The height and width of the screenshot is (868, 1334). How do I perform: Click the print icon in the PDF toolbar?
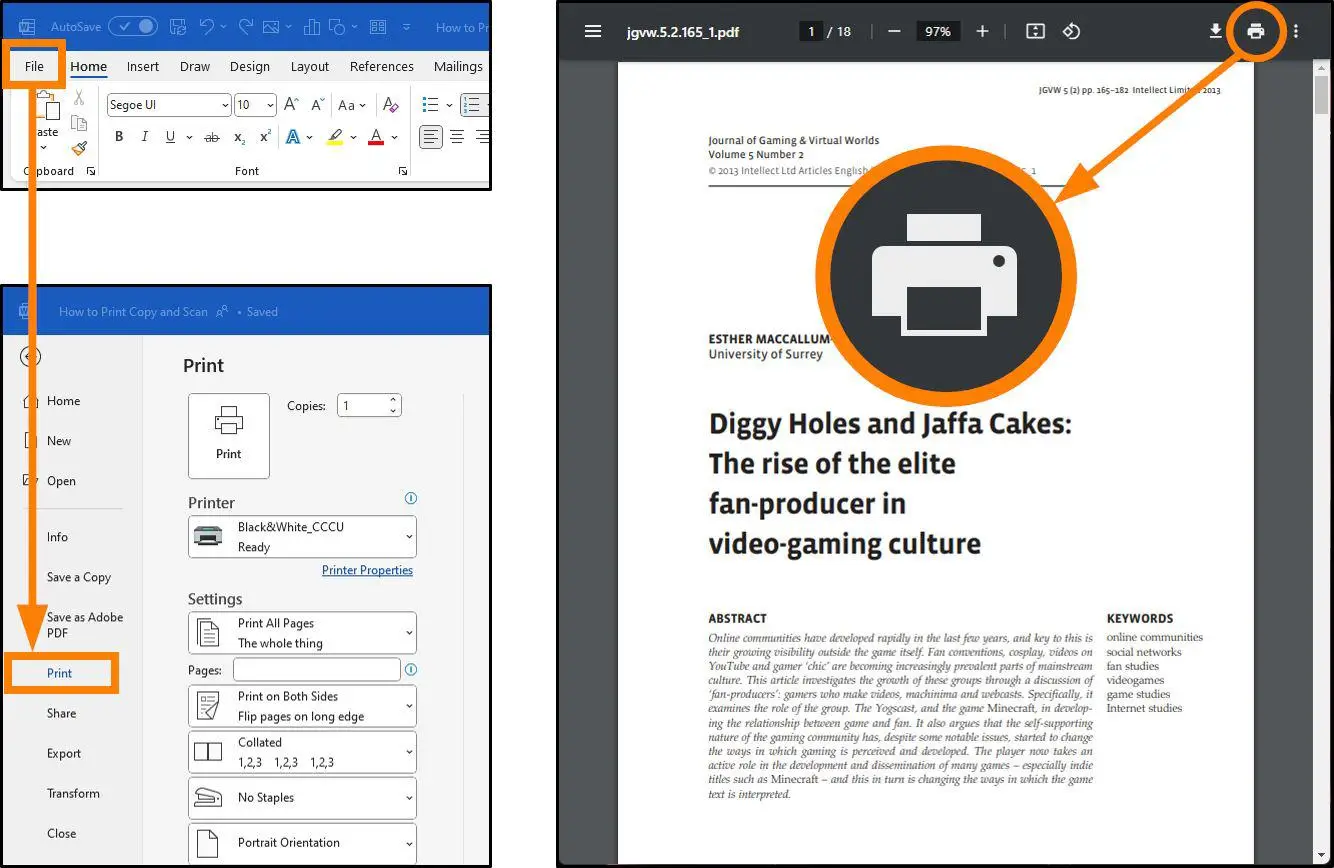(1255, 31)
